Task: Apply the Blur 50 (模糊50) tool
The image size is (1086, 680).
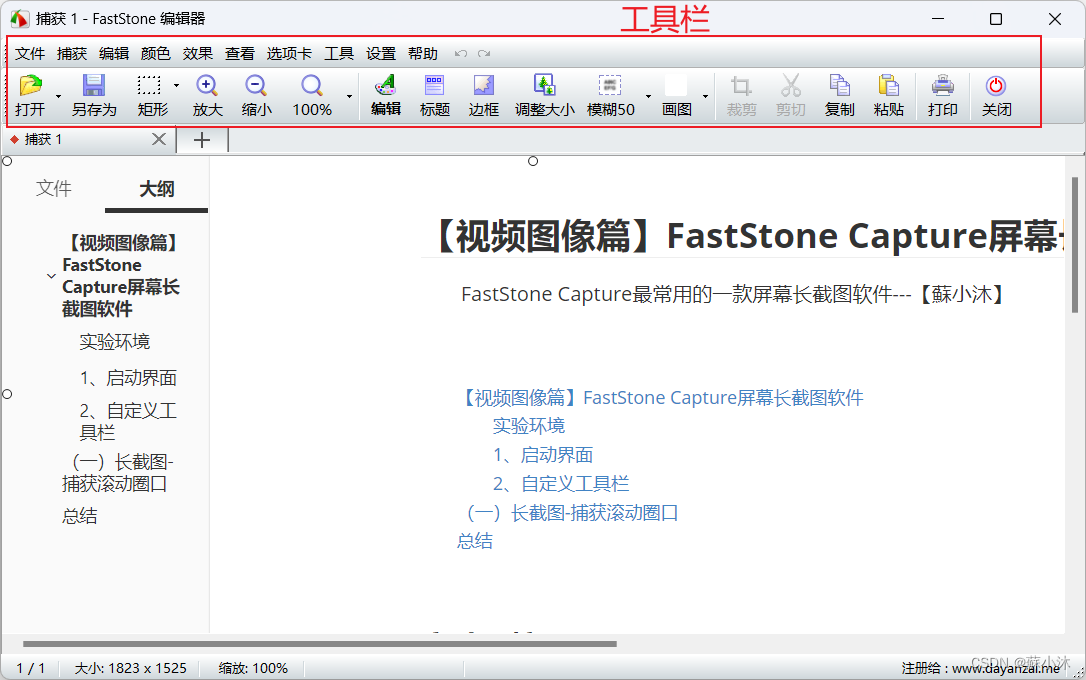Action: pos(610,86)
